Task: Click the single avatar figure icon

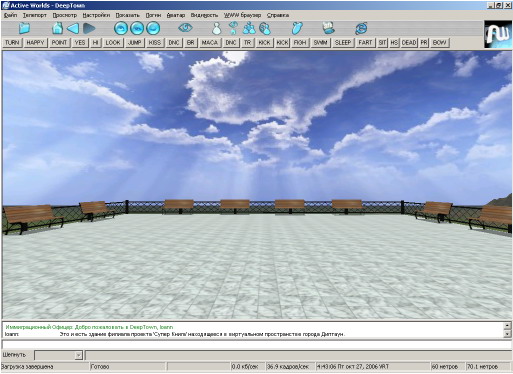Action: pyautogui.click(x=217, y=28)
